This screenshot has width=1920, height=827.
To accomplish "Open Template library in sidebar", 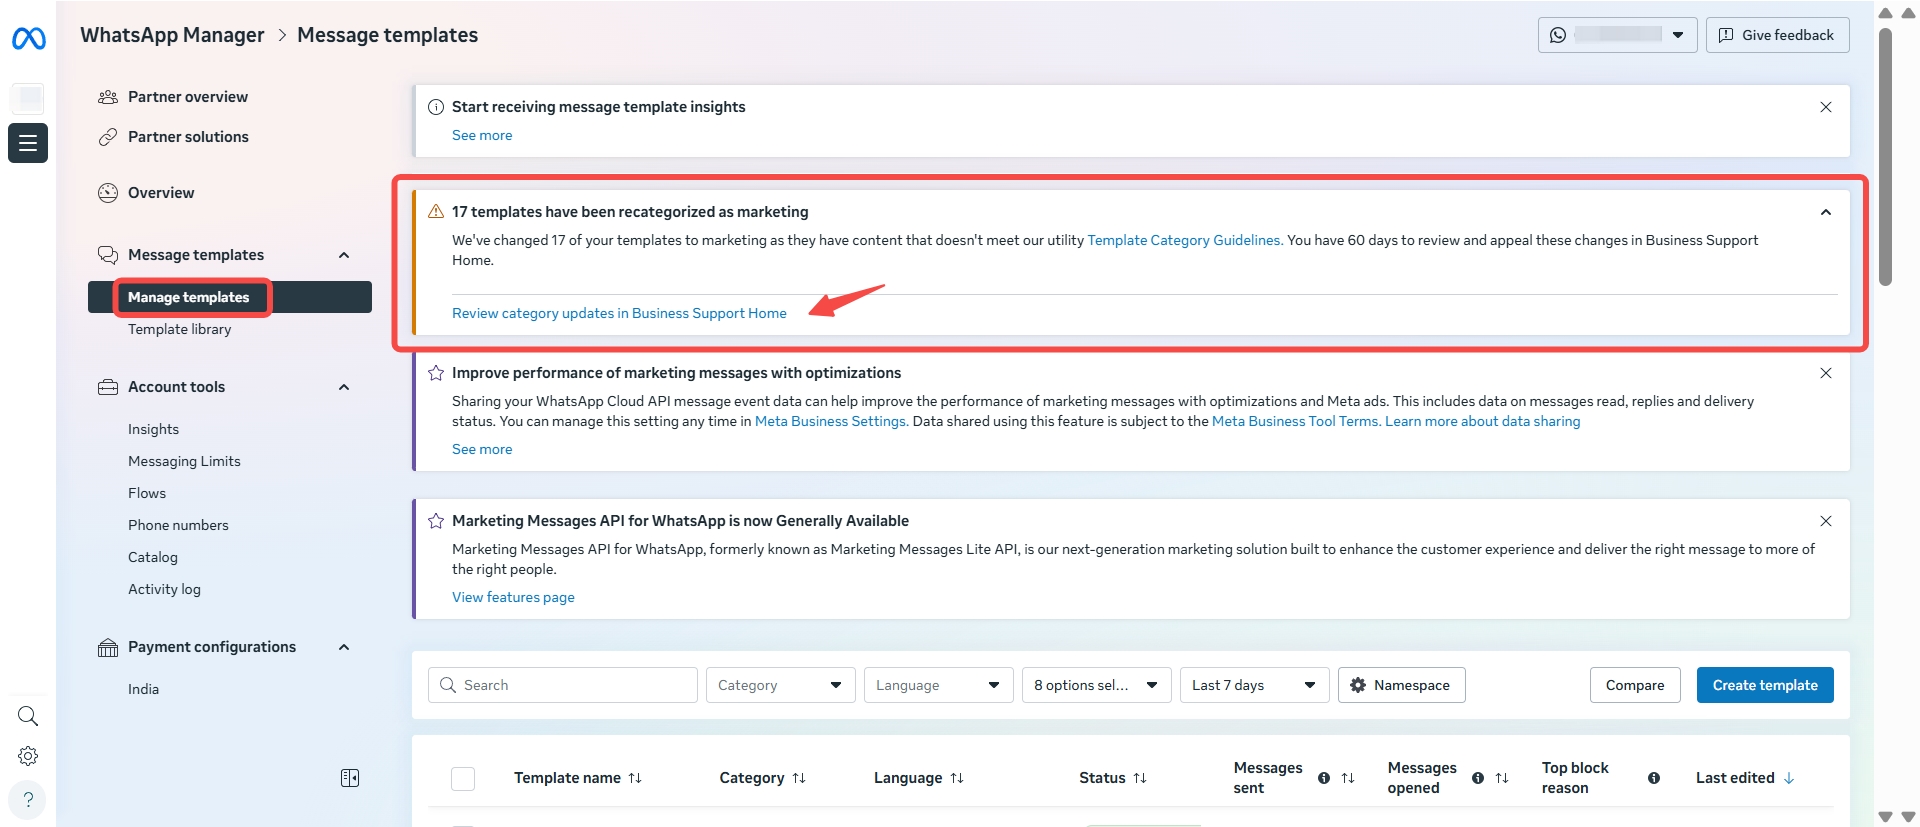I will pos(179,329).
